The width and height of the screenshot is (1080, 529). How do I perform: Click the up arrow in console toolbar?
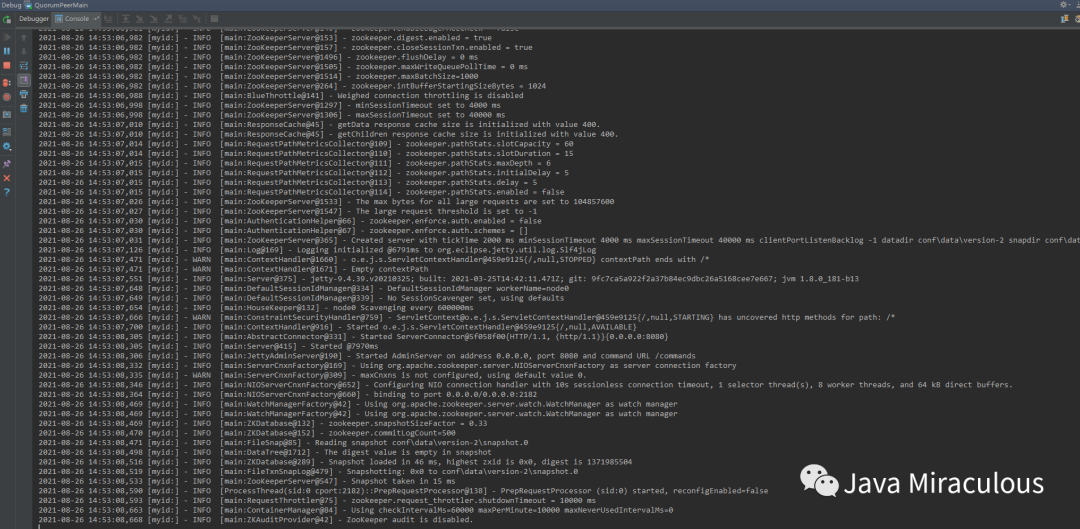24,37
